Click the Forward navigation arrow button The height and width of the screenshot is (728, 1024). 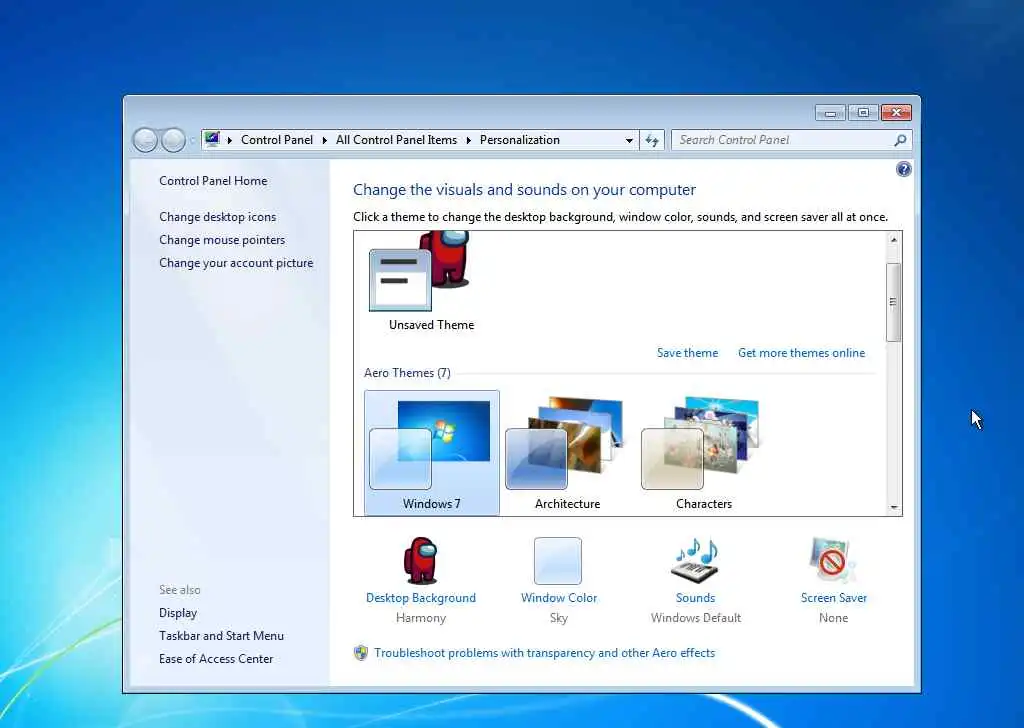point(173,140)
